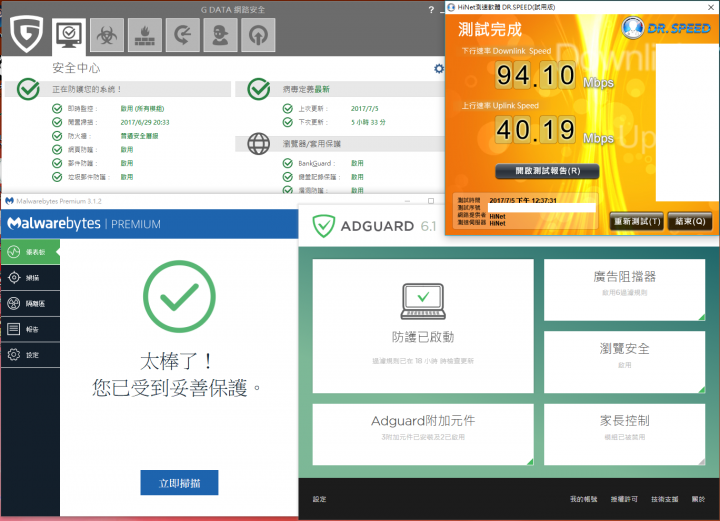Click the G DATA shield logo
720x521 pixels.
27,34
